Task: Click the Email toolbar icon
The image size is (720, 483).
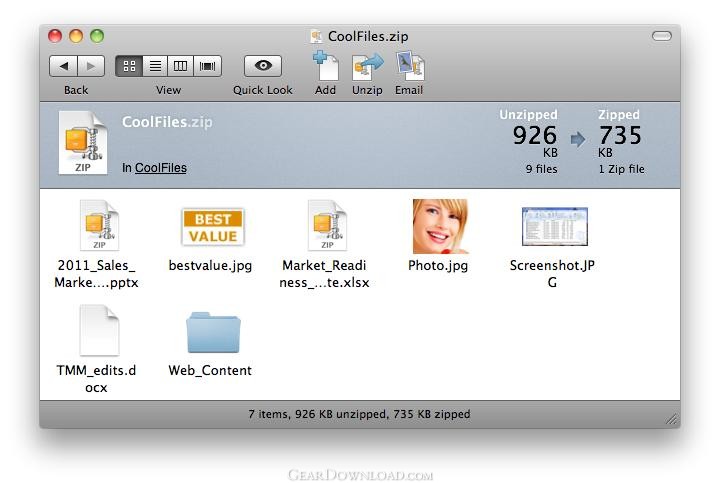Action: coord(409,67)
